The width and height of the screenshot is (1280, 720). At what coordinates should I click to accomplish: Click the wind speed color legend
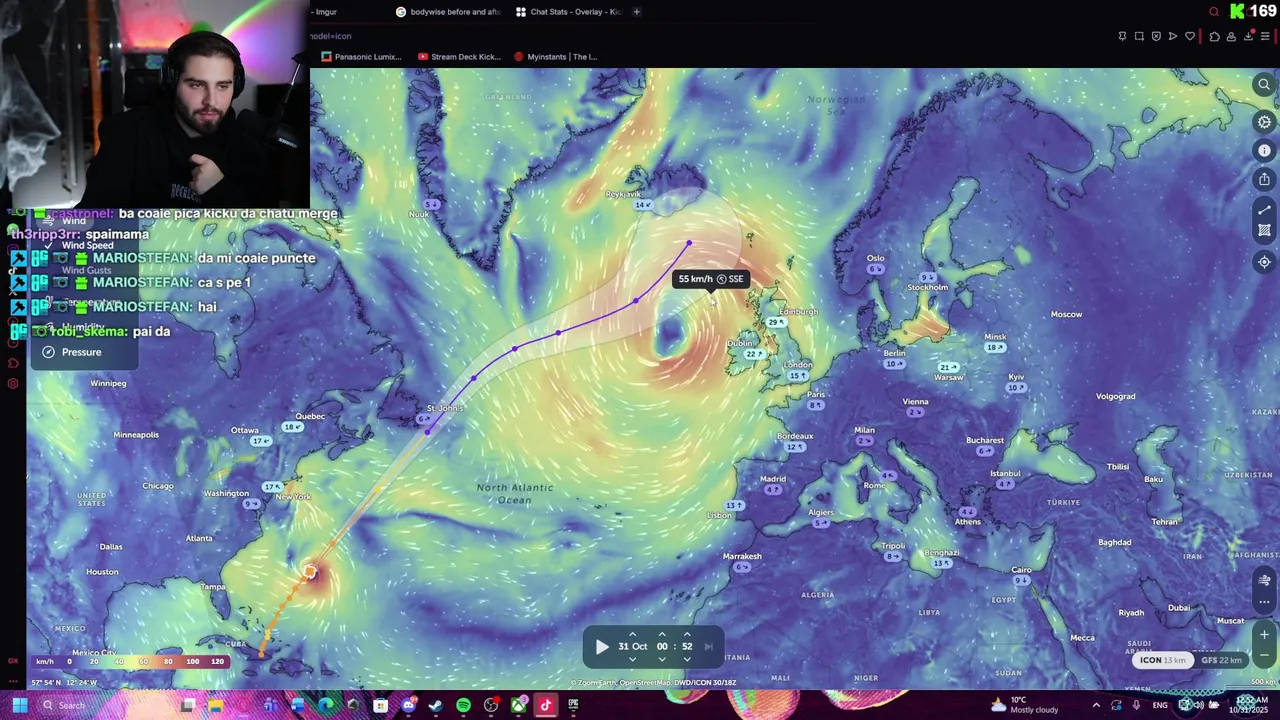tap(130, 661)
